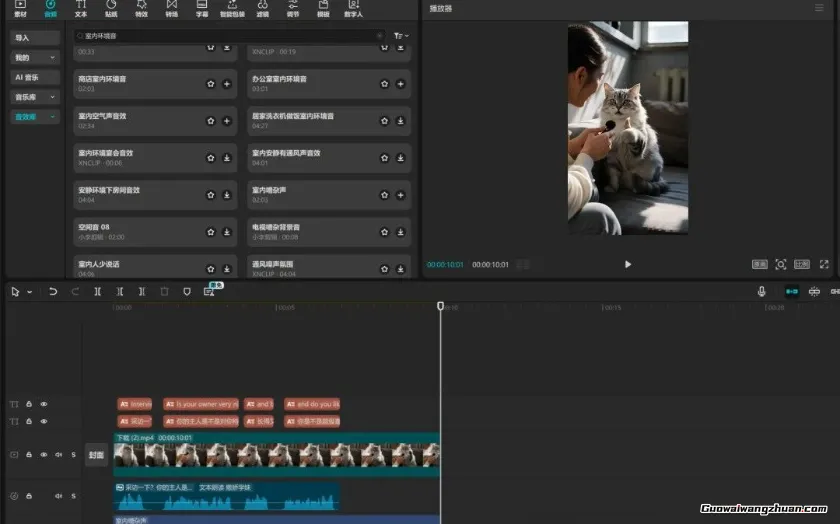Favorite the 空间音 08 sound
The width and height of the screenshot is (840, 524).
(211, 232)
